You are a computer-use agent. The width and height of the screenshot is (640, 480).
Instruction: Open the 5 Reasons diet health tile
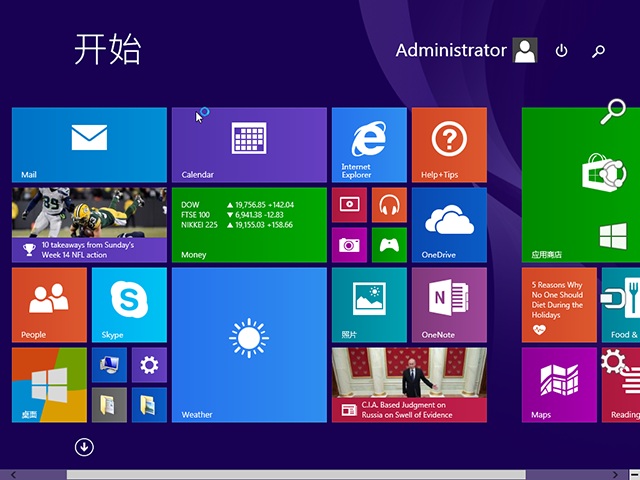[x=559, y=305]
